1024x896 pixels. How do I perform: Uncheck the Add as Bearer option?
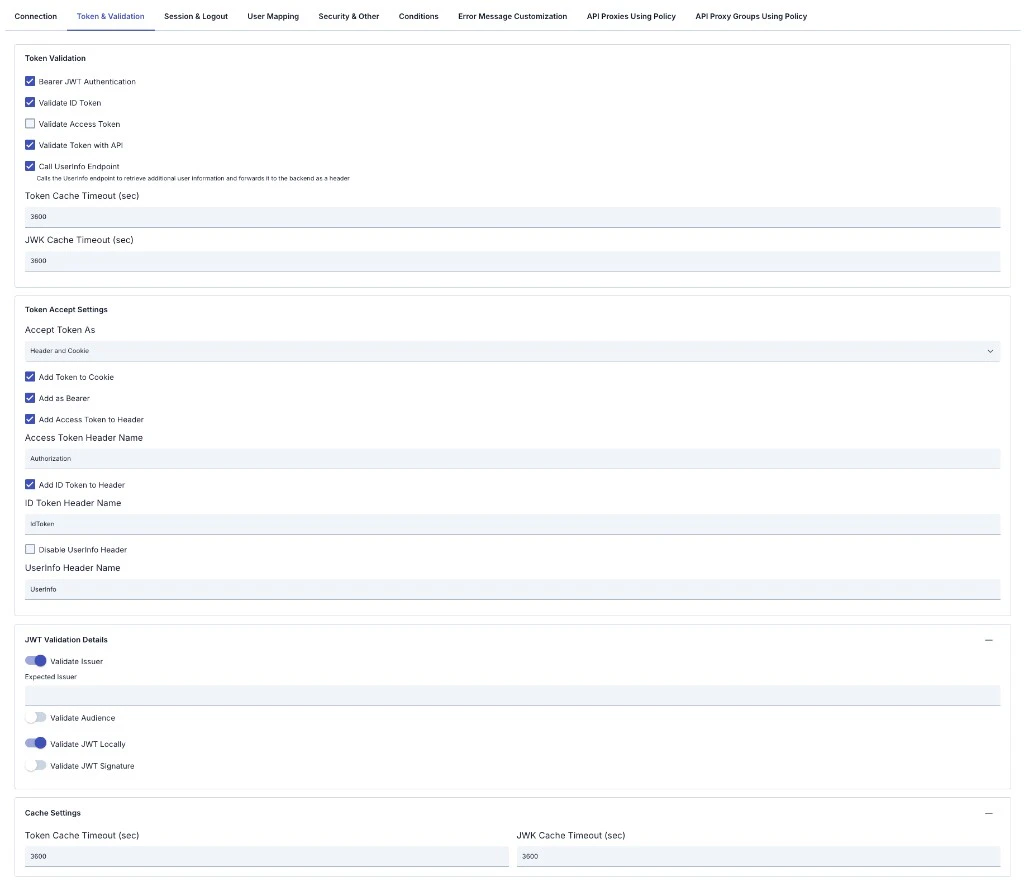coord(30,398)
